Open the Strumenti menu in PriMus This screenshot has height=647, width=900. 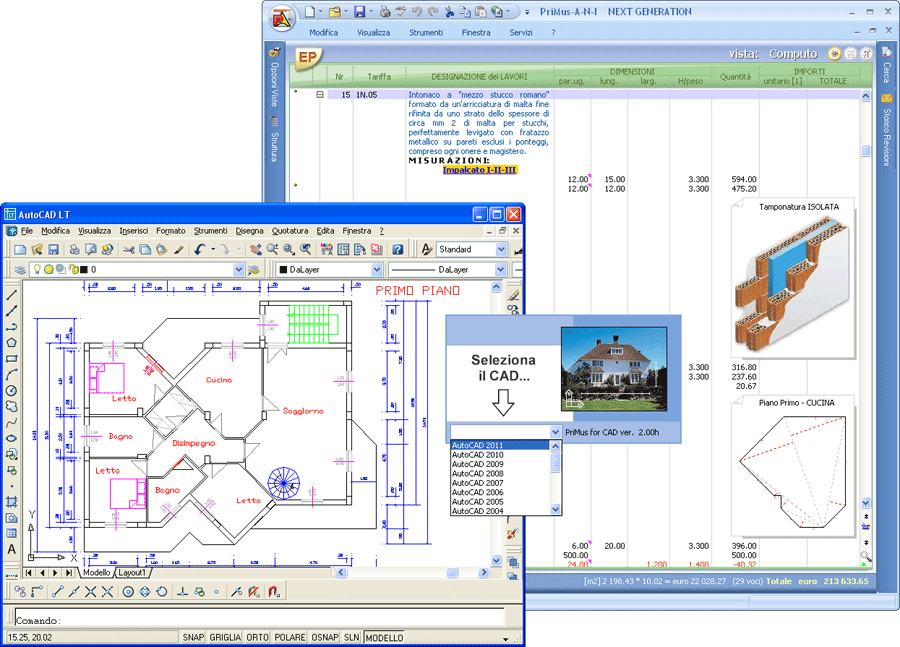click(426, 33)
